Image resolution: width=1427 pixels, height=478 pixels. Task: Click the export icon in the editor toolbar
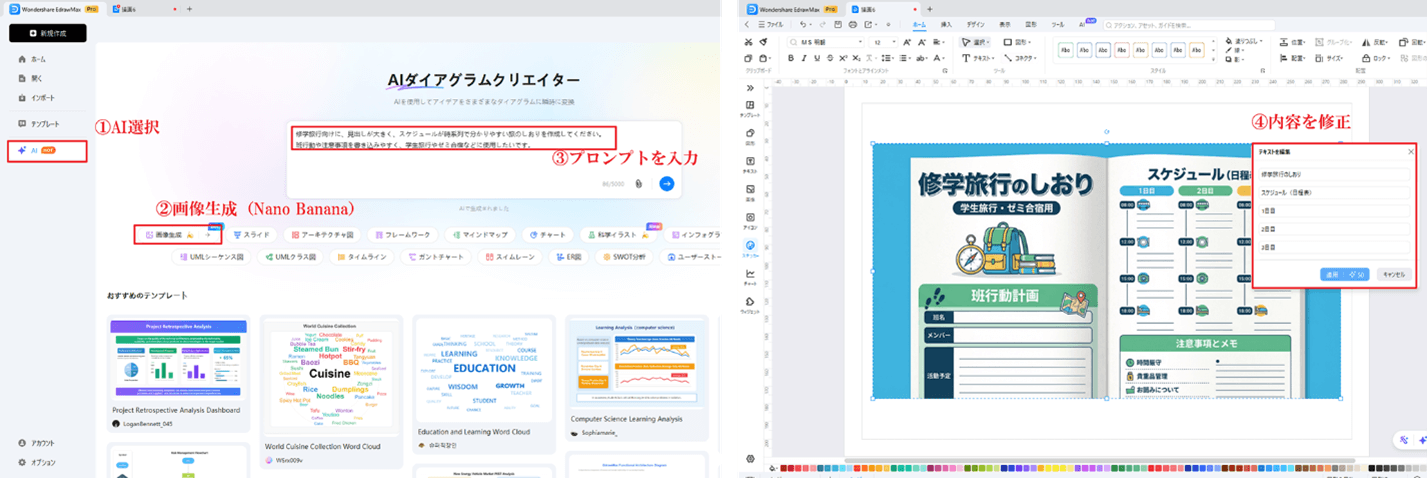point(870,24)
